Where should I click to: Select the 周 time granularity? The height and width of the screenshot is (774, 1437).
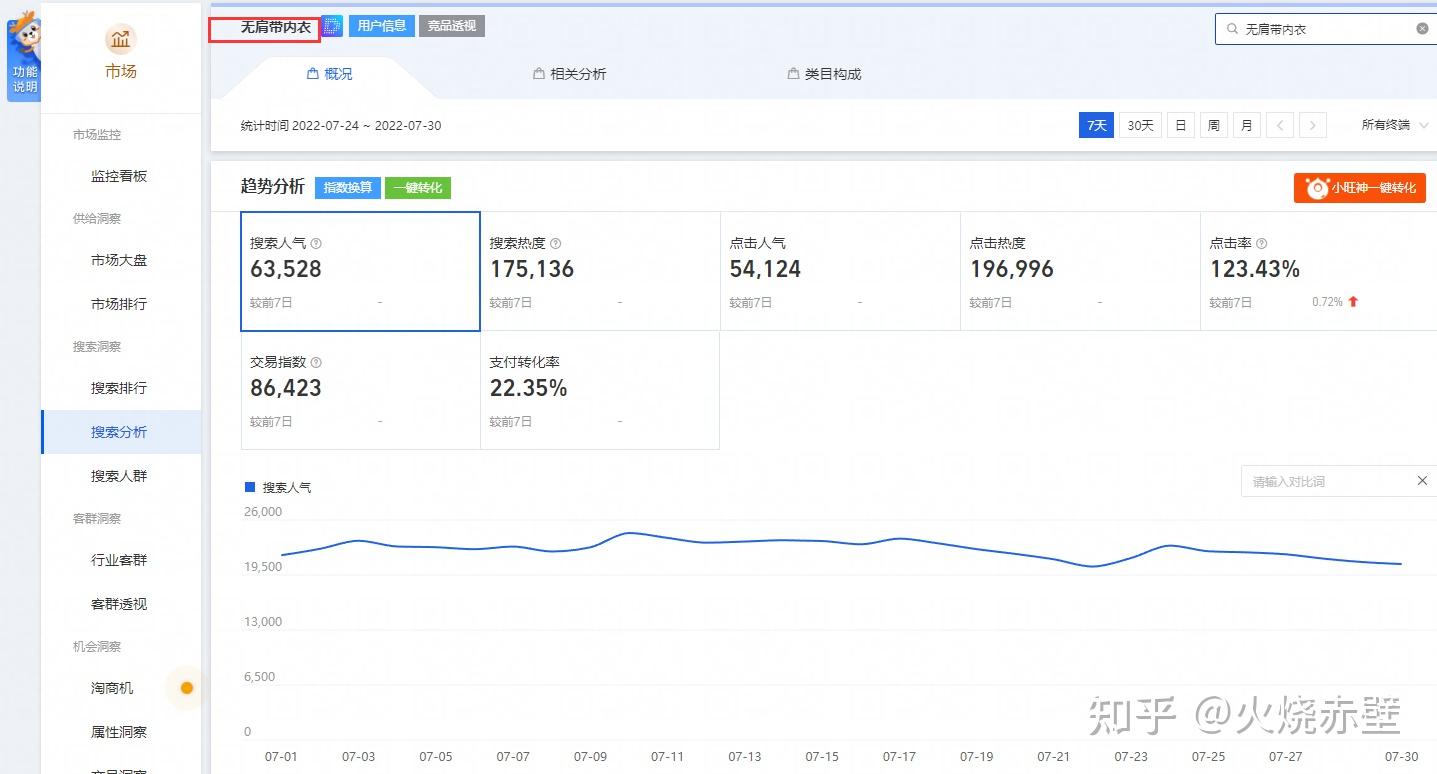click(x=1214, y=125)
